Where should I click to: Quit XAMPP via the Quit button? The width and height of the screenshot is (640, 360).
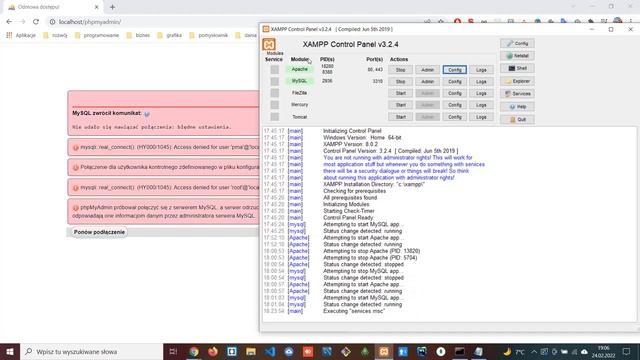pos(517,120)
